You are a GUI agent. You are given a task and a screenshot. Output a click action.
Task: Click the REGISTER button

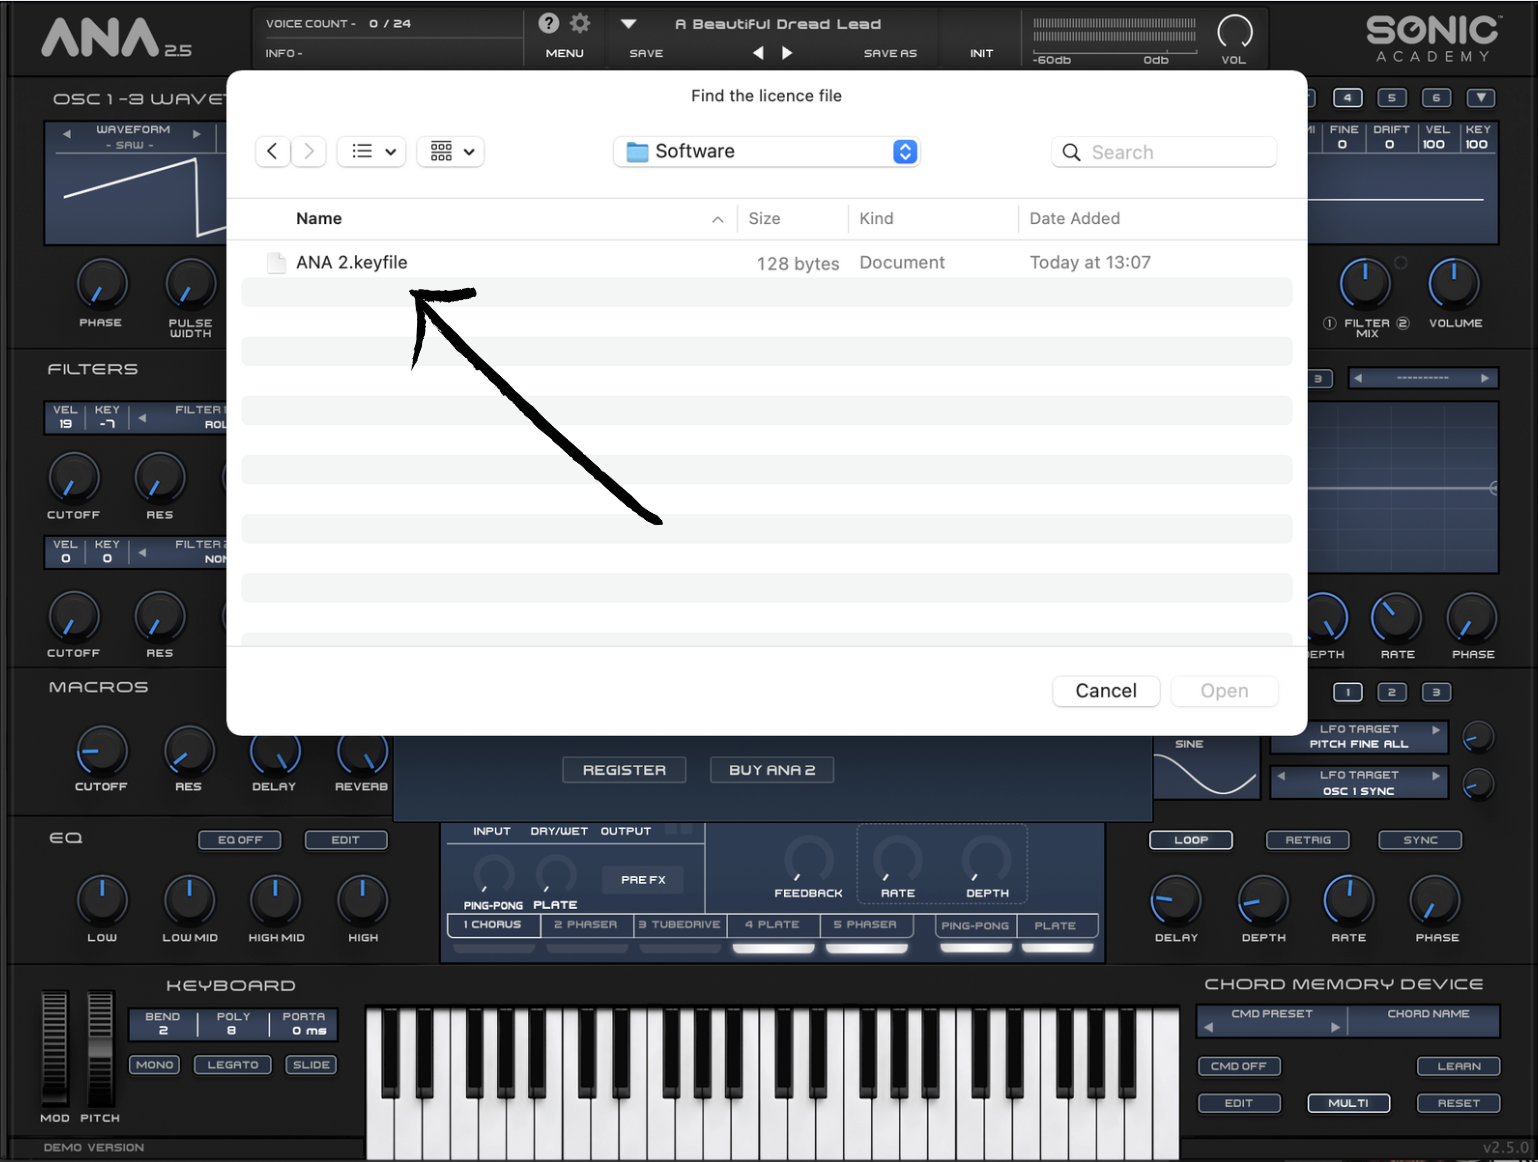[x=624, y=770]
